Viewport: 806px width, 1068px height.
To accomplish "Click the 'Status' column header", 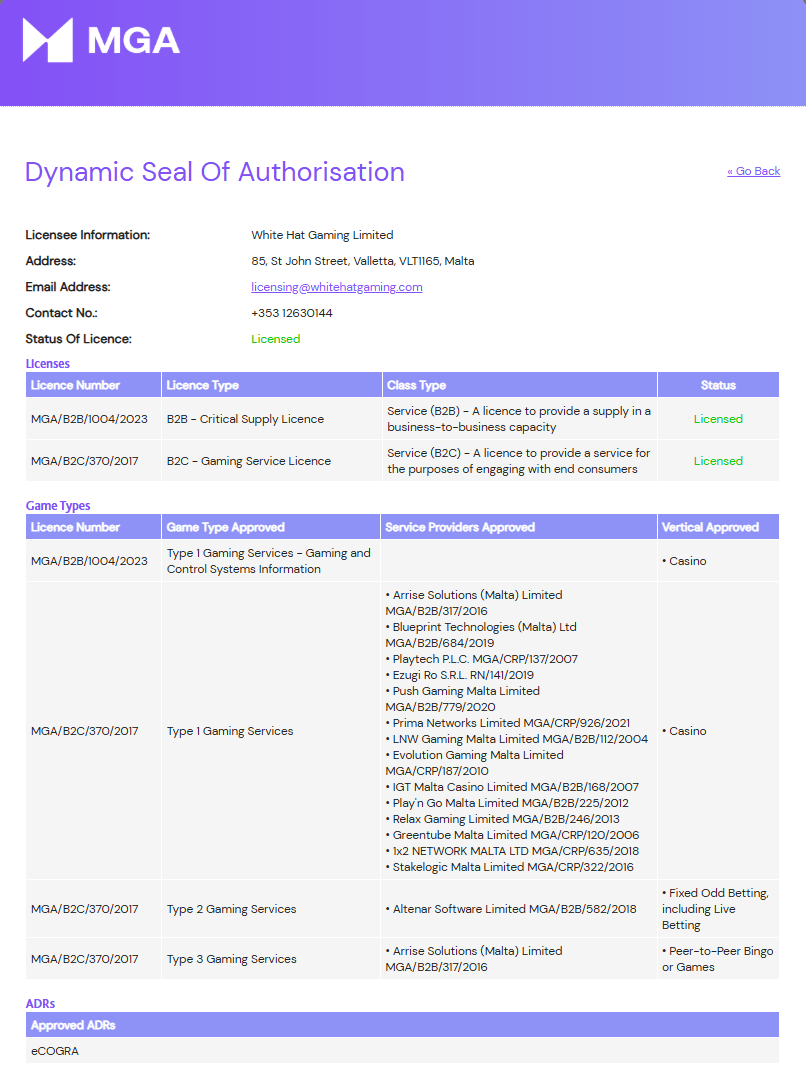I will click(x=718, y=385).
